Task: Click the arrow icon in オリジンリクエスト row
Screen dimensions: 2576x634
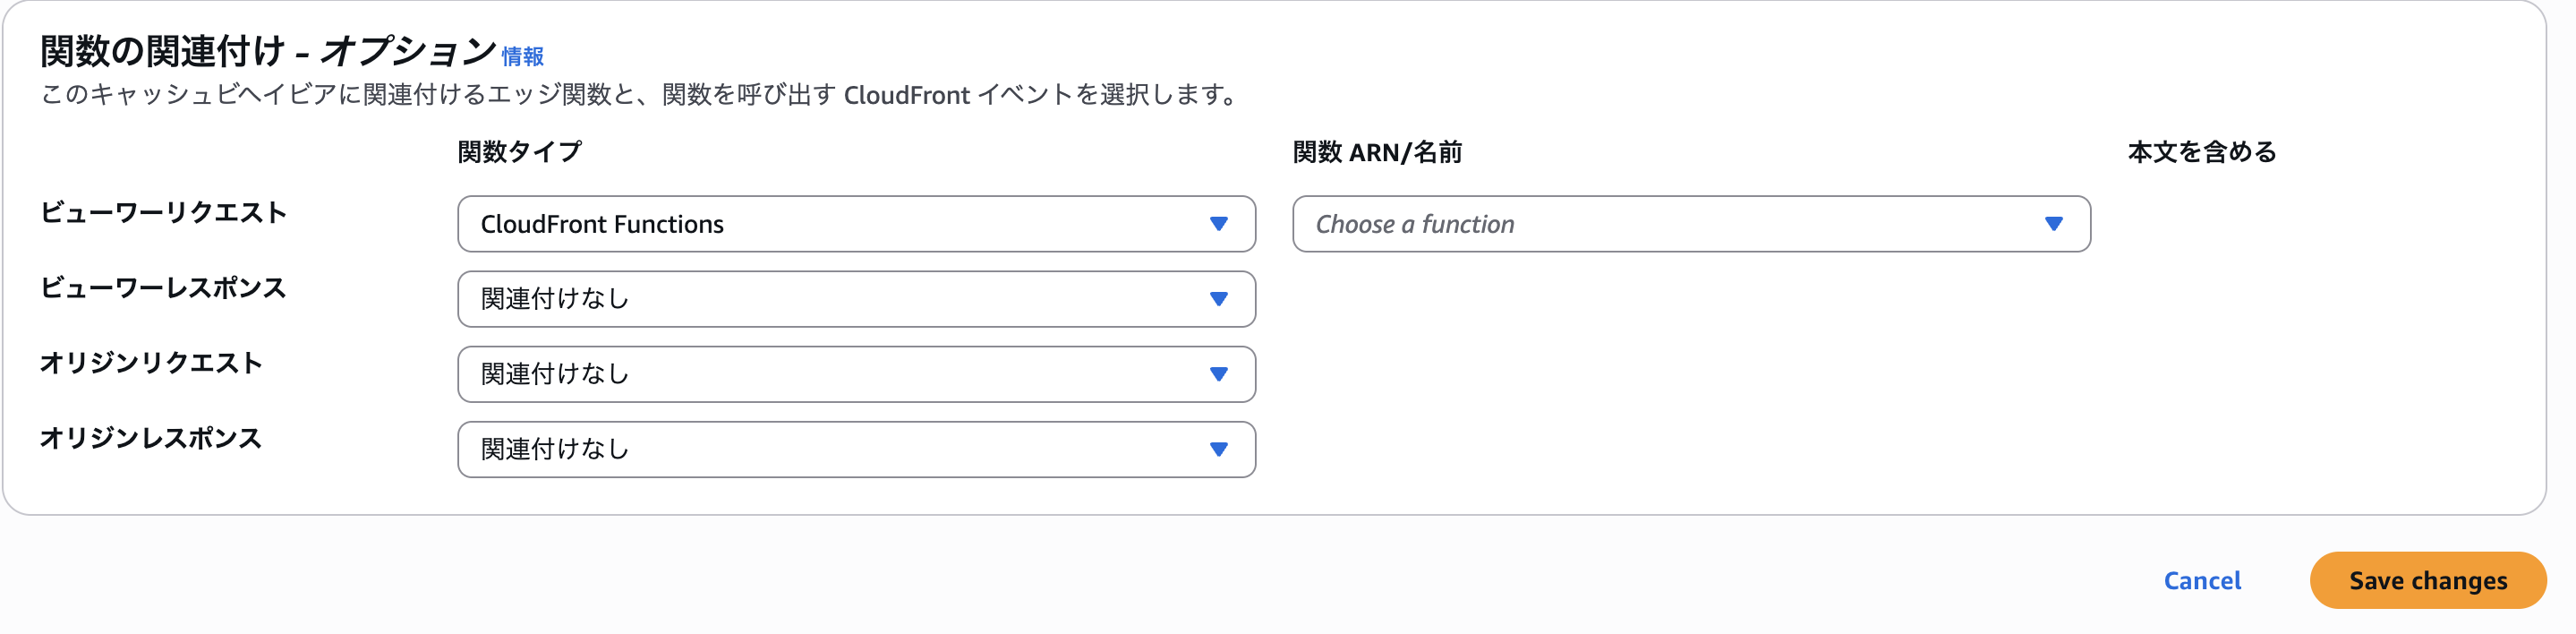Action: click(1218, 374)
